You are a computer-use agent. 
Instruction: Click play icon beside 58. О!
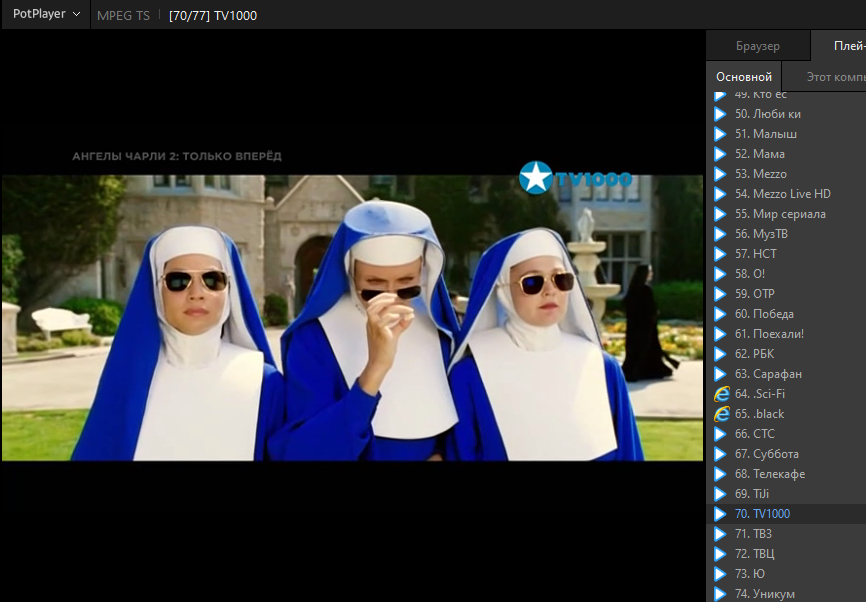(720, 274)
